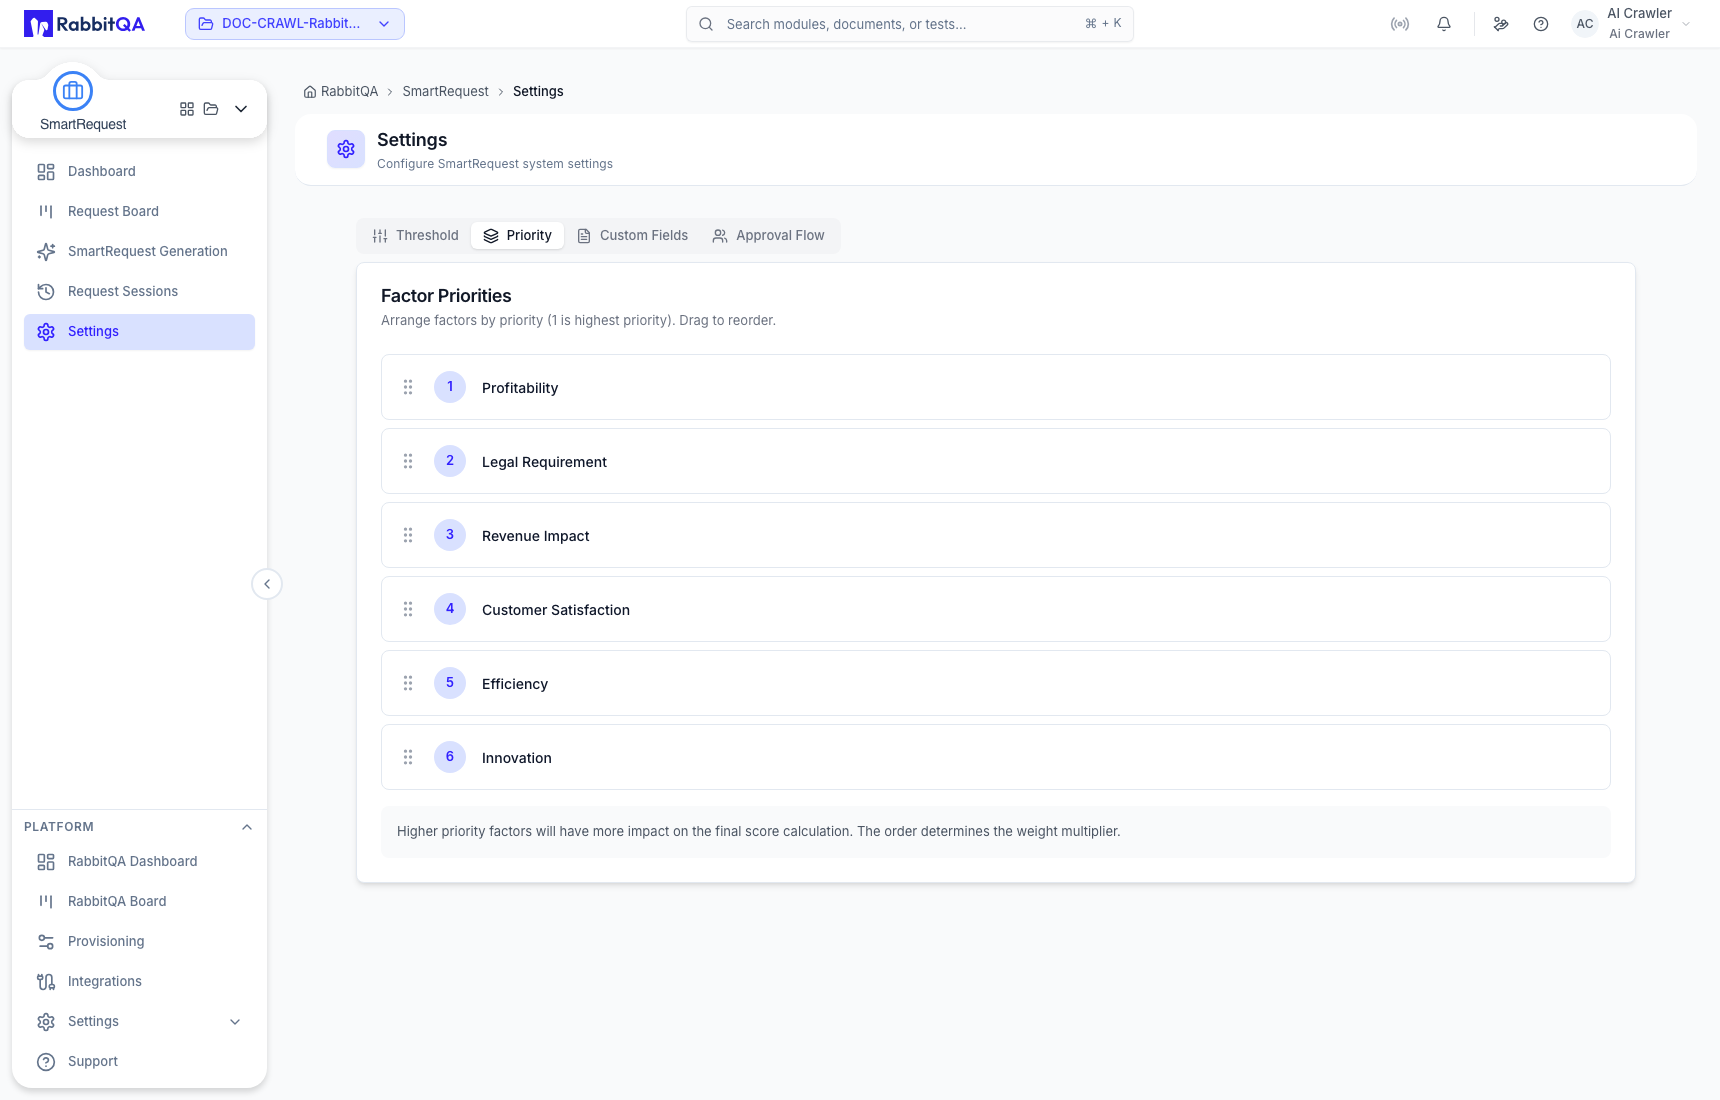Open RabbitQA Dashboard in platform menu
This screenshot has width=1720, height=1100.
139,862
